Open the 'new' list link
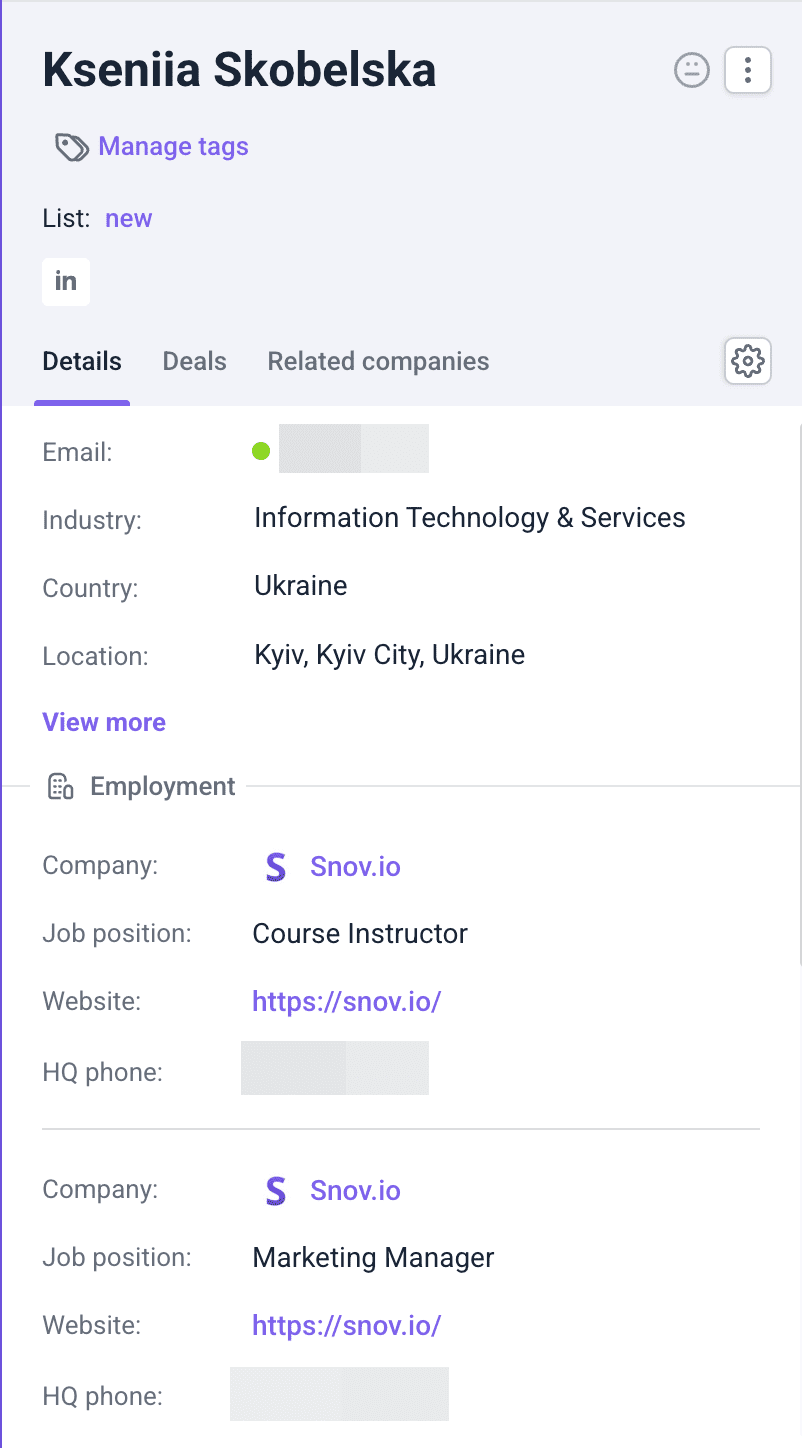802x1448 pixels. pyautogui.click(x=128, y=219)
